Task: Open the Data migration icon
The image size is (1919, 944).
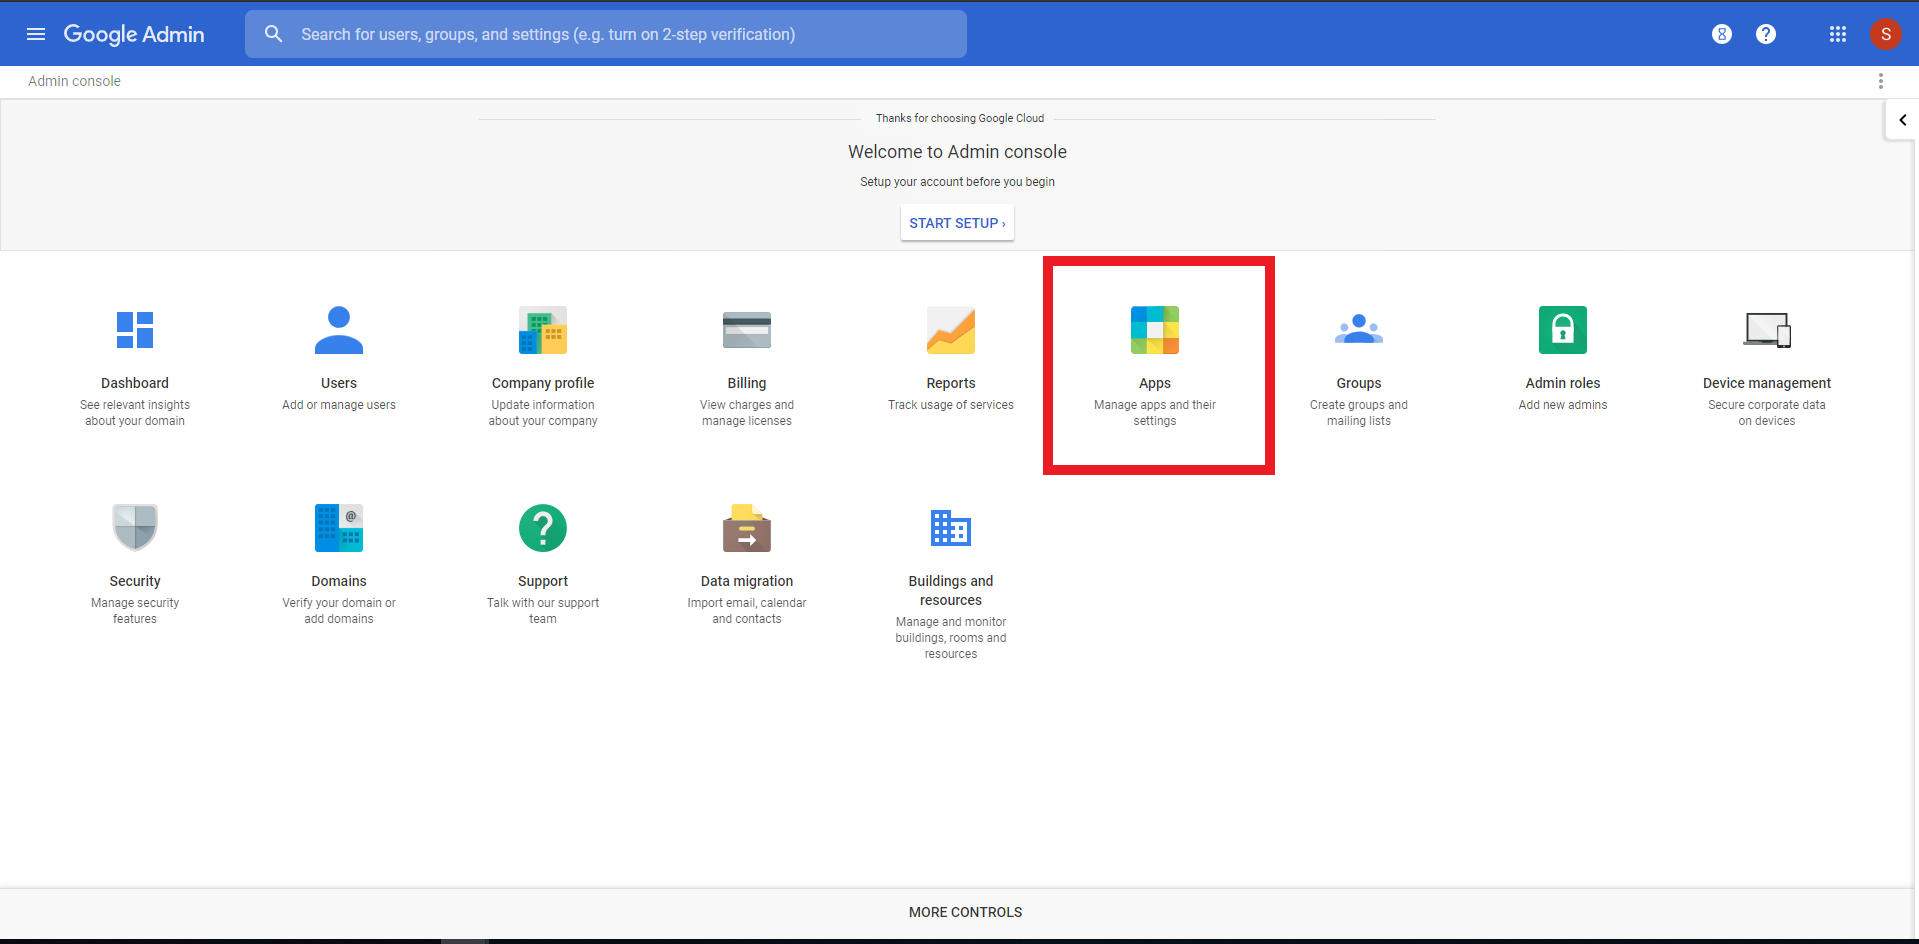Action: click(747, 528)
